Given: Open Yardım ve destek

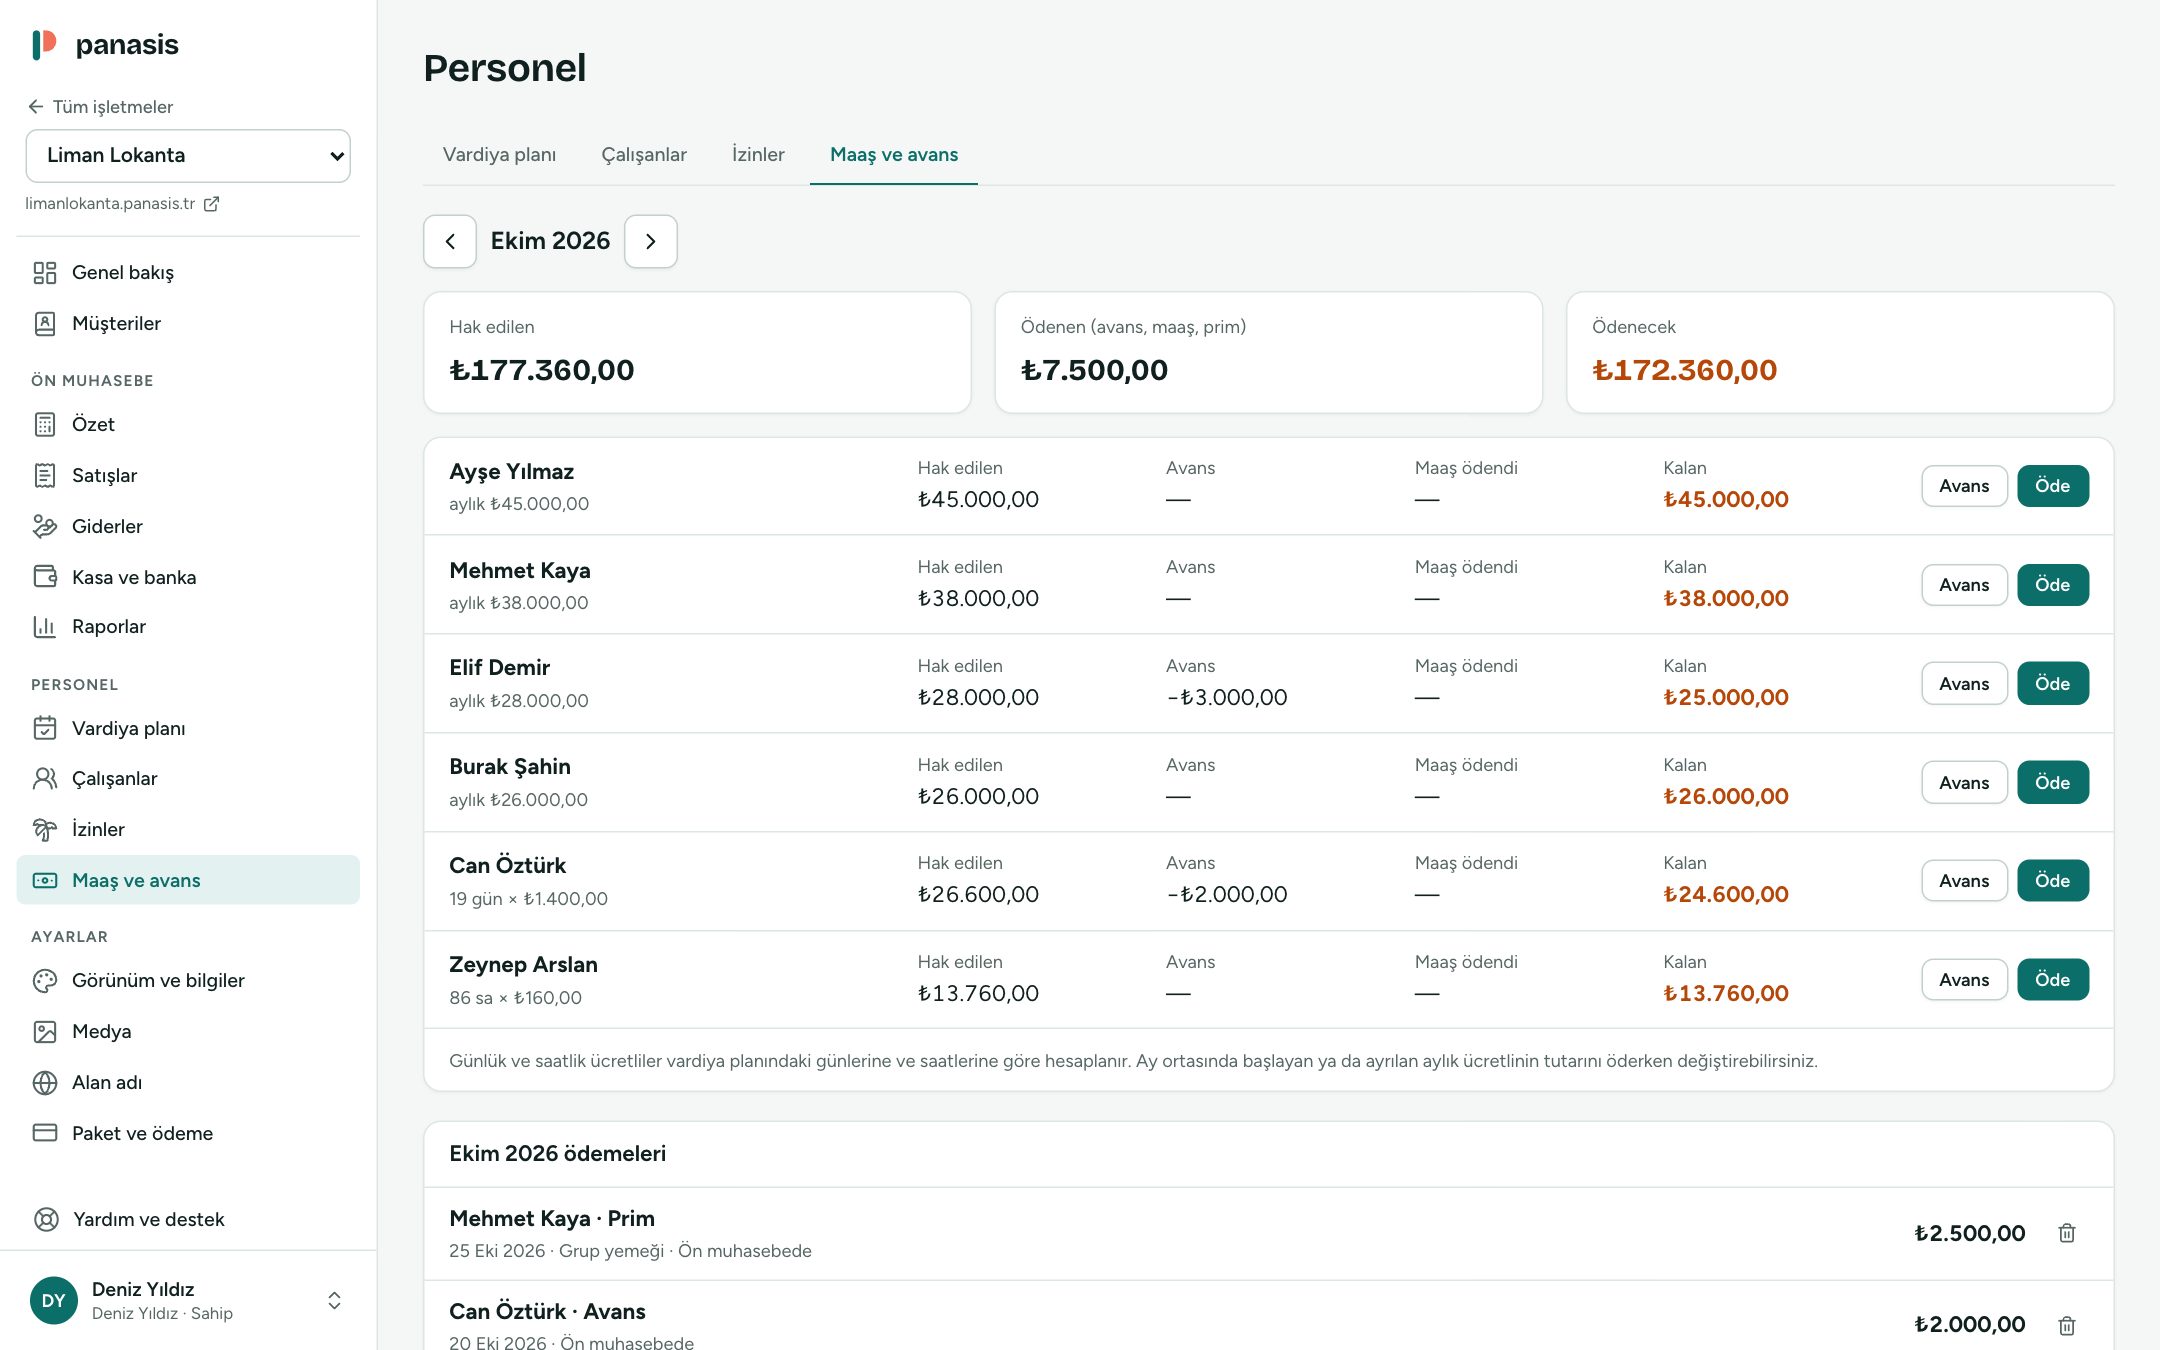Looking at the screenshot, I should coord(188,1219).
